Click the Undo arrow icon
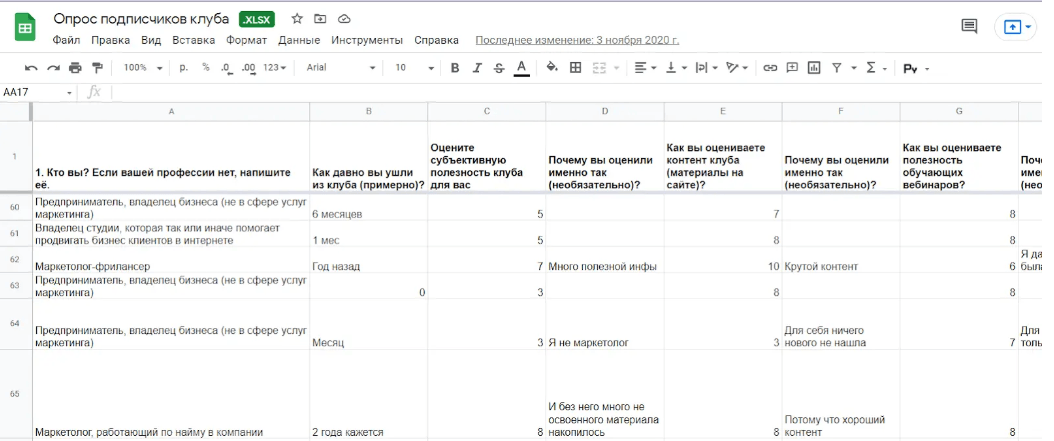 tap(31, 68)
